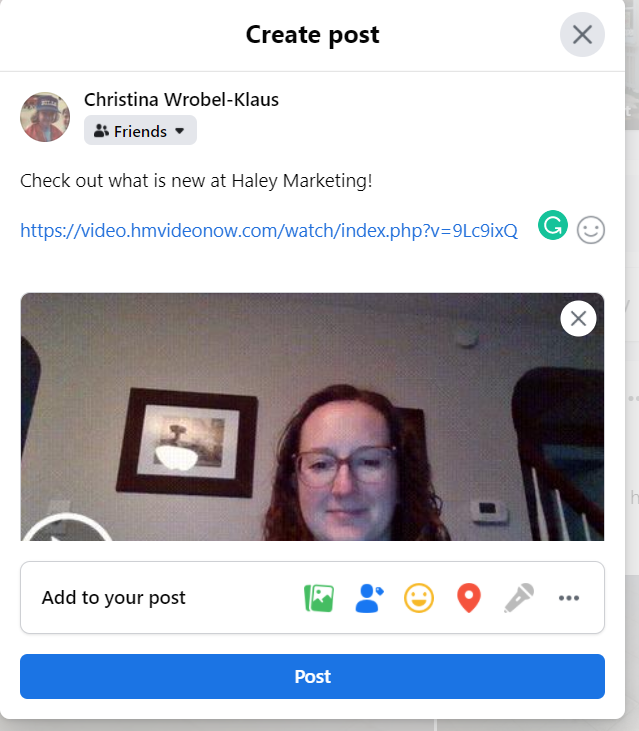This screenshot has height=731, width=639.
Task: Click the name Christina Wrobel-Klaus
Action: pyautogui.click(x=181, y=99)
